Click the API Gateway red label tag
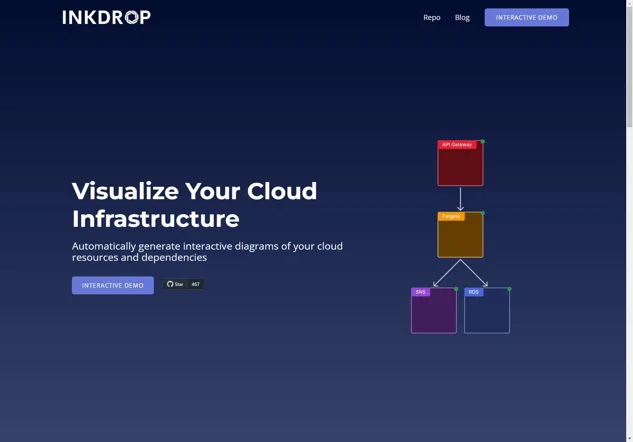 click(457, 145)
